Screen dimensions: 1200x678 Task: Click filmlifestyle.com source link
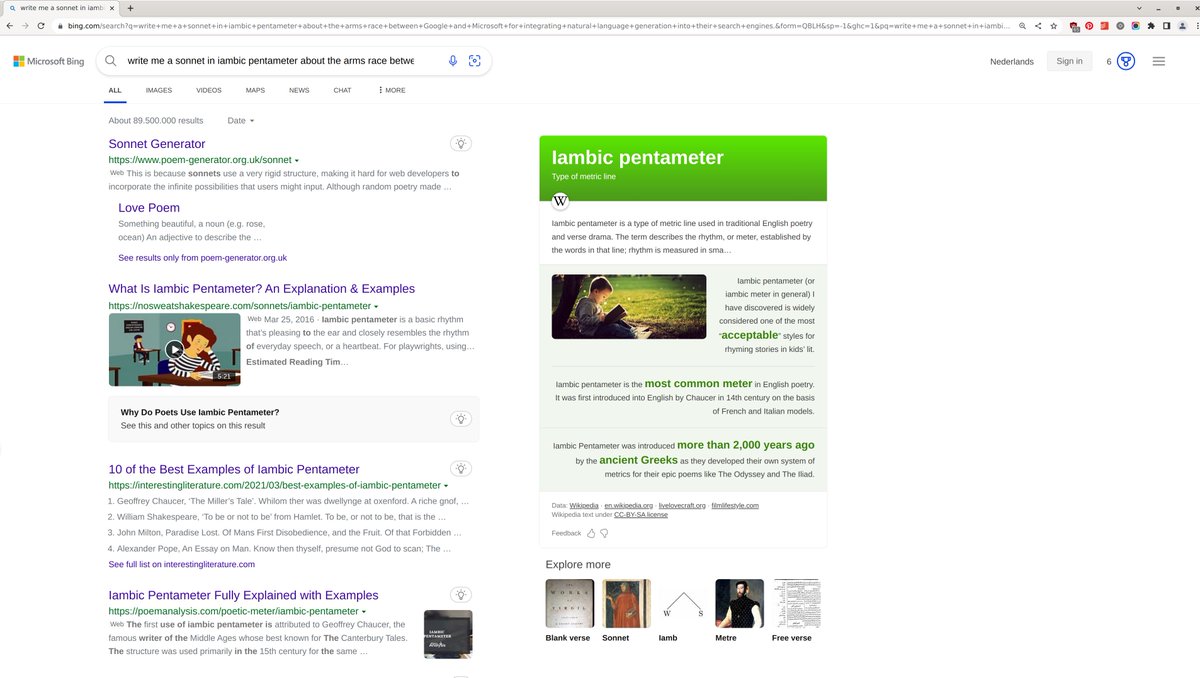click(x=734, y=506)
